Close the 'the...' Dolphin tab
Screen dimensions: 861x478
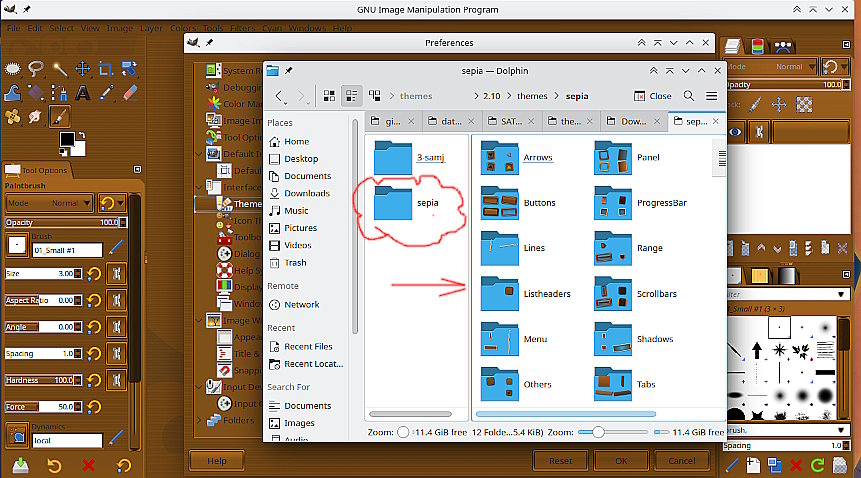pyautogui.click(x=590, y=121)
